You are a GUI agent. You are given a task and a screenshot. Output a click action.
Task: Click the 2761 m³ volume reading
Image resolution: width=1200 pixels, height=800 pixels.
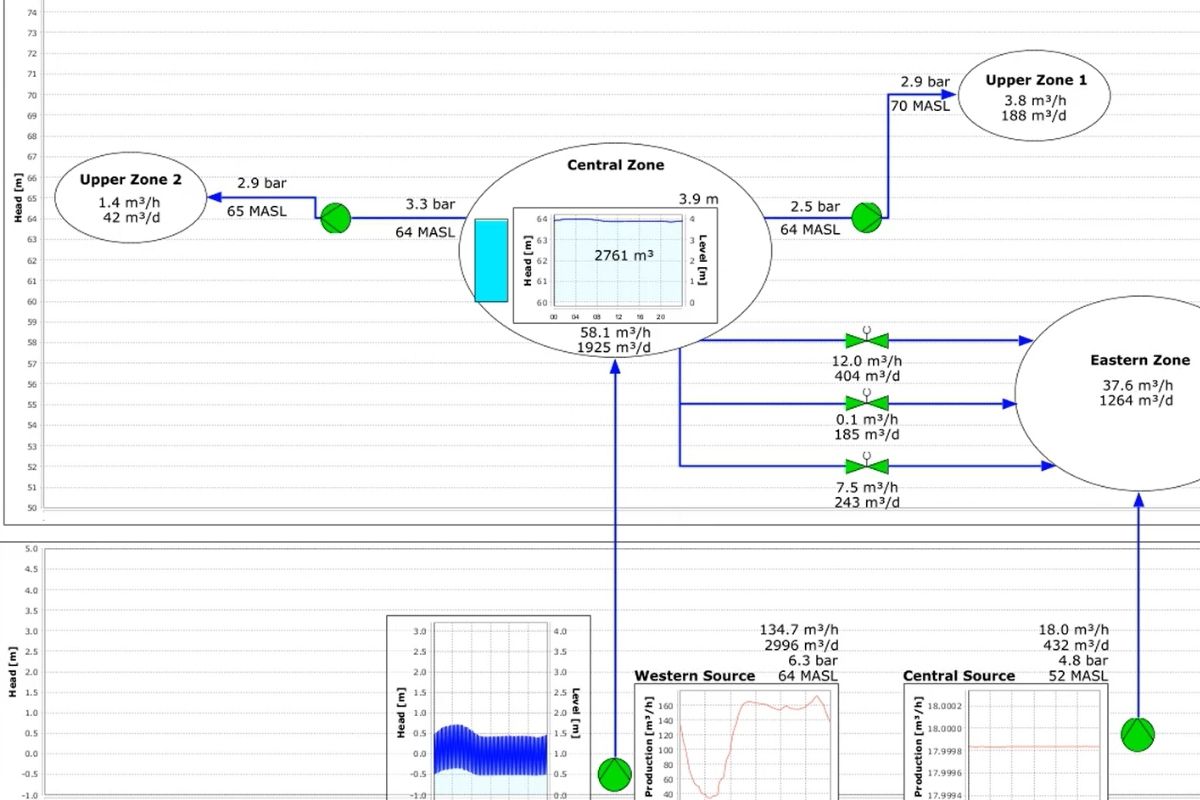pyautogui.click(x=624, y=255)
